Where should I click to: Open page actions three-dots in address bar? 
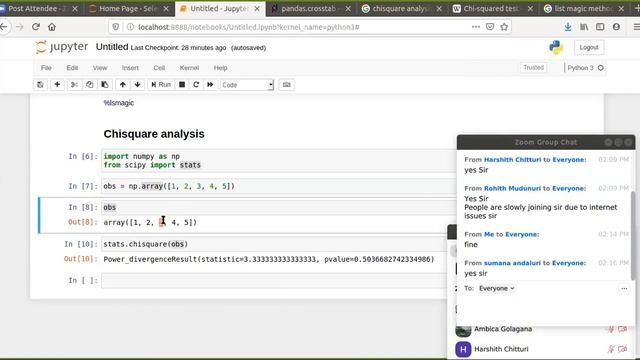click(476, 27)
